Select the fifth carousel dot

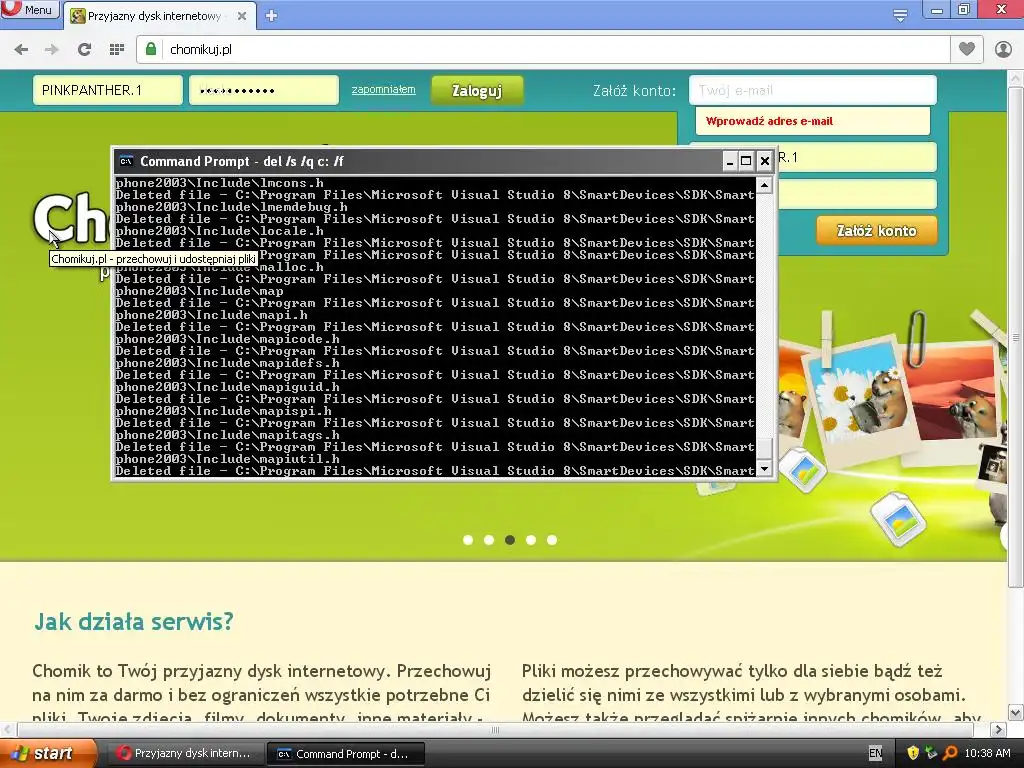coord(552,540)
